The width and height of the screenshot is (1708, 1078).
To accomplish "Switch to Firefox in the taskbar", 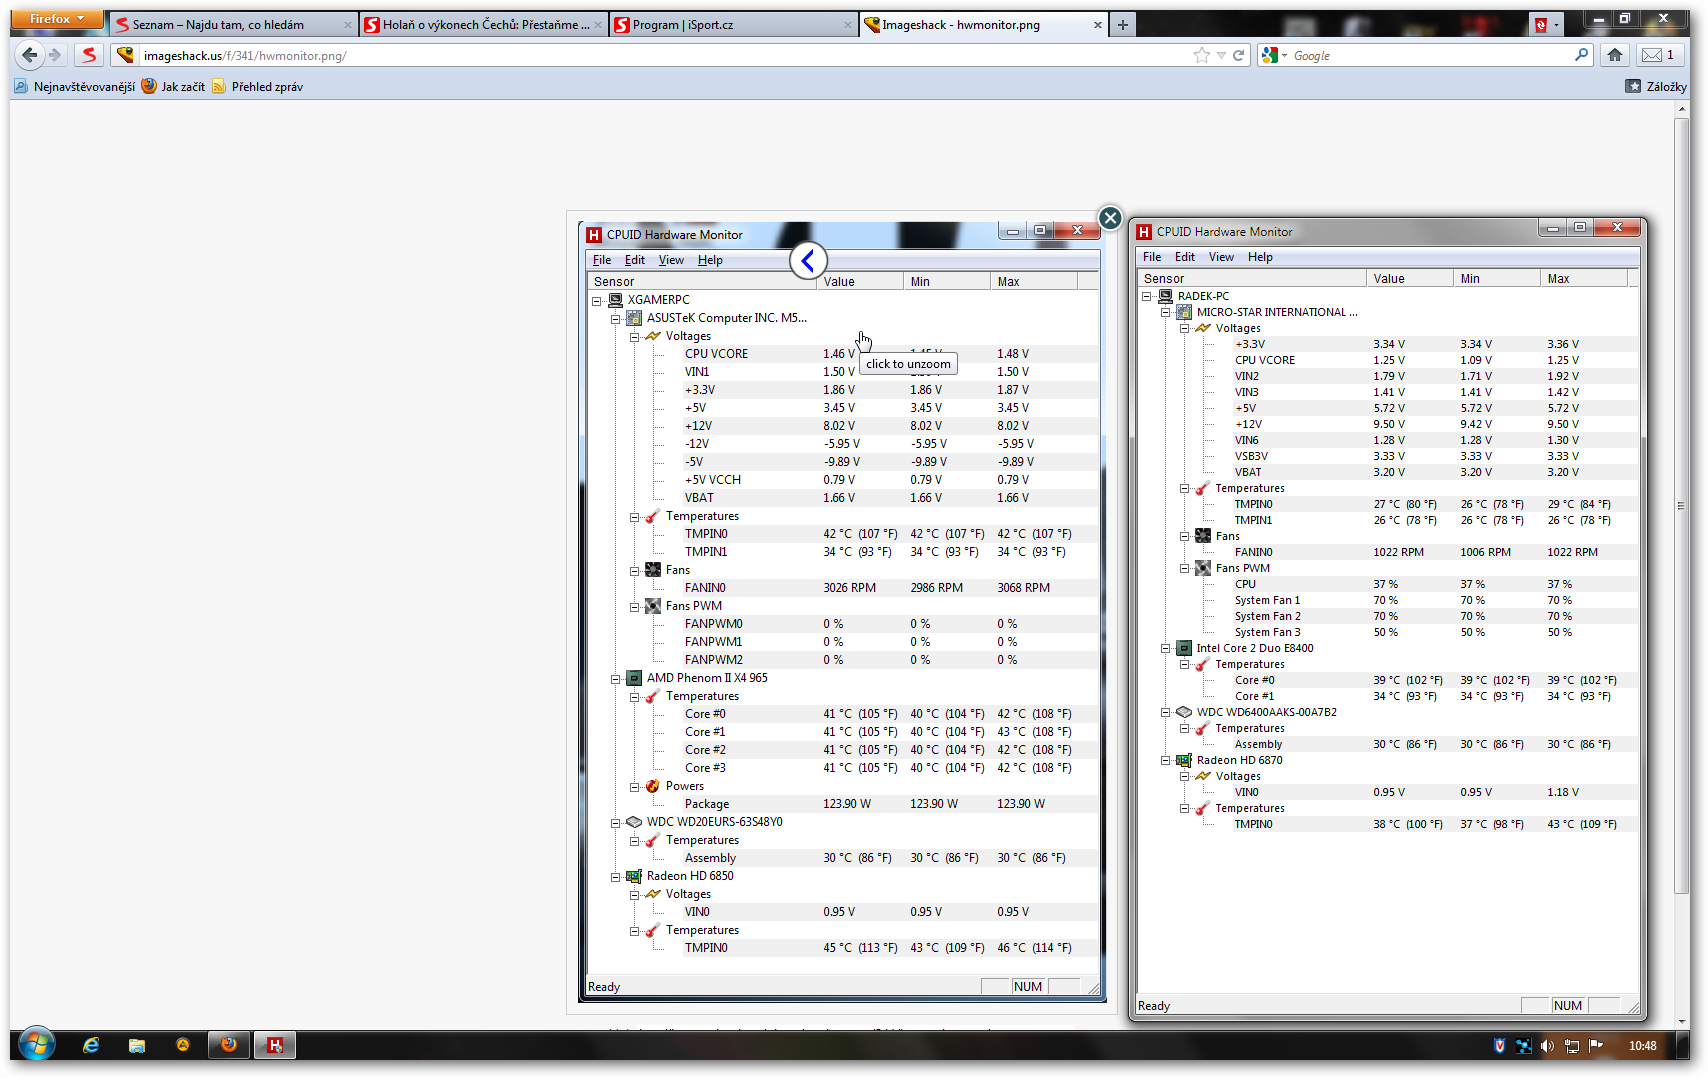I will [x=229, y=1045].
